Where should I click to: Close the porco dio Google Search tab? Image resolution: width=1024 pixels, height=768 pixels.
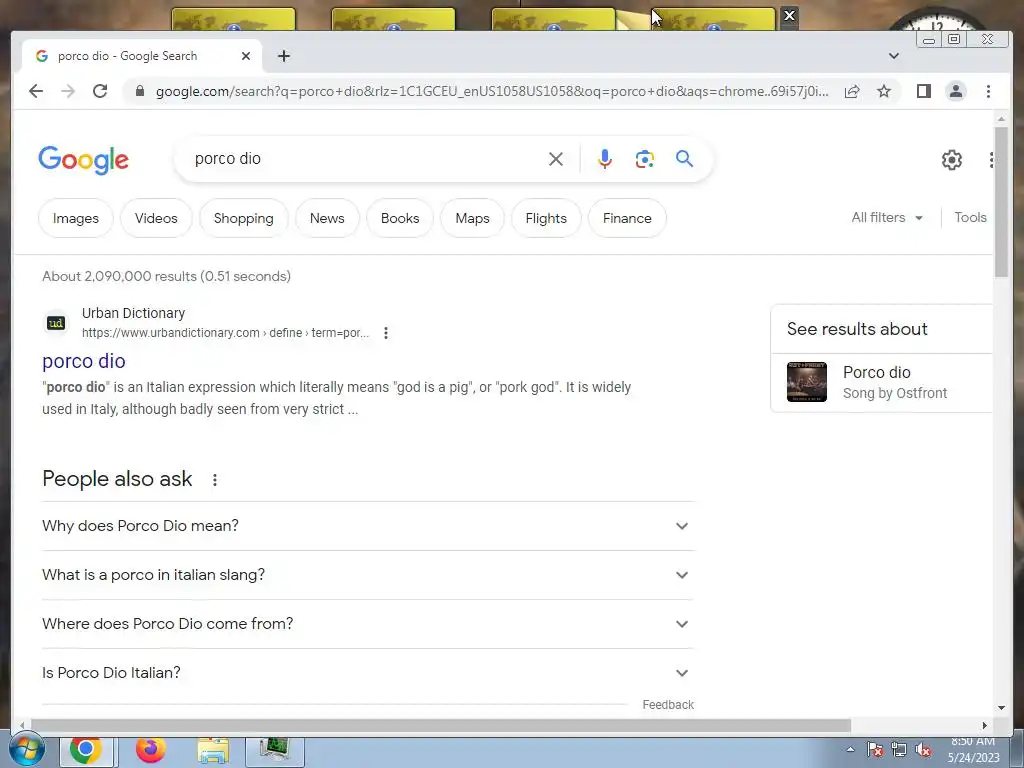(x=246, y=56)
